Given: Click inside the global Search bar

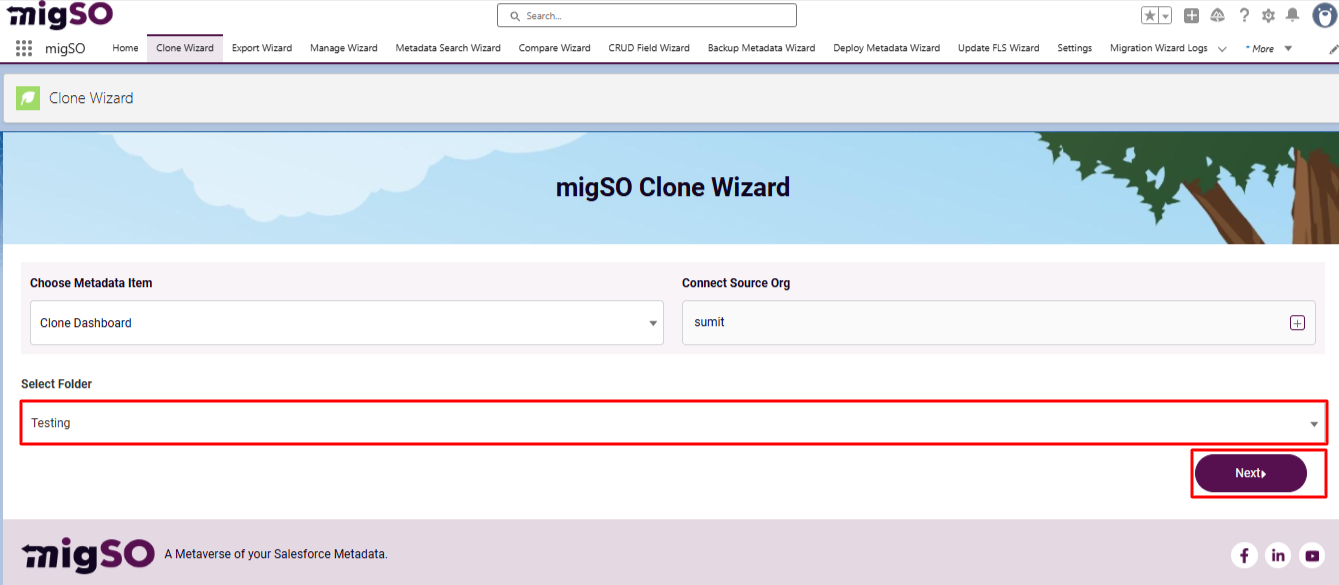Looking at the screenshot, I should (646, 15).
